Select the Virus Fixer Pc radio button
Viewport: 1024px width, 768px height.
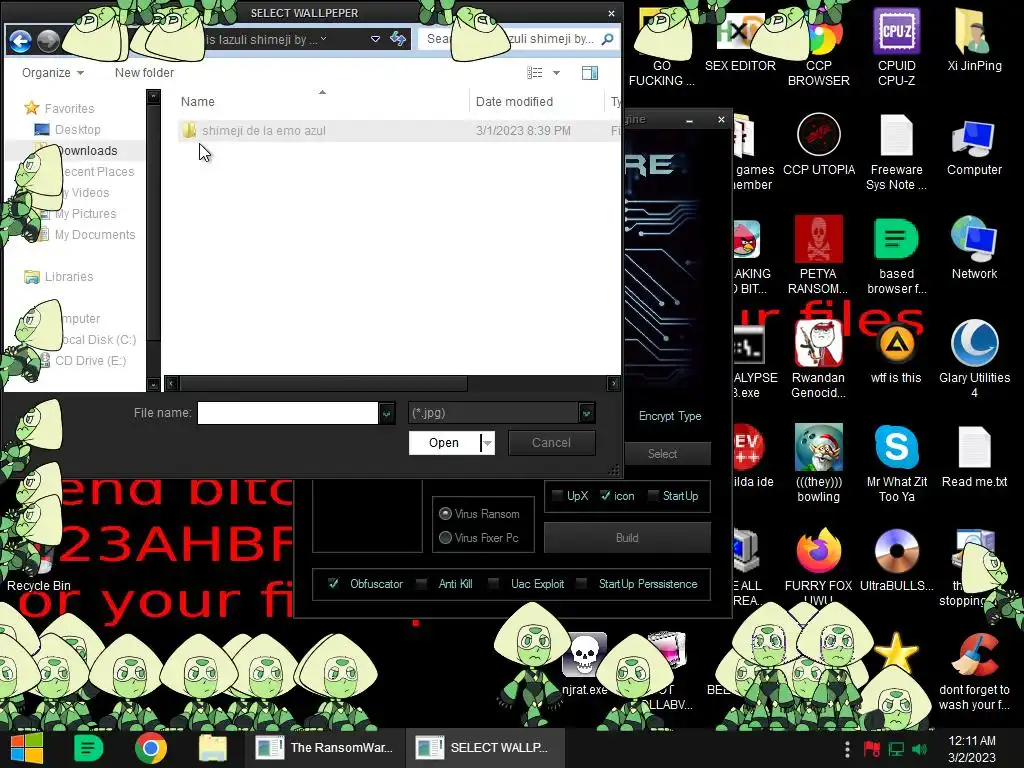(445, 537)
